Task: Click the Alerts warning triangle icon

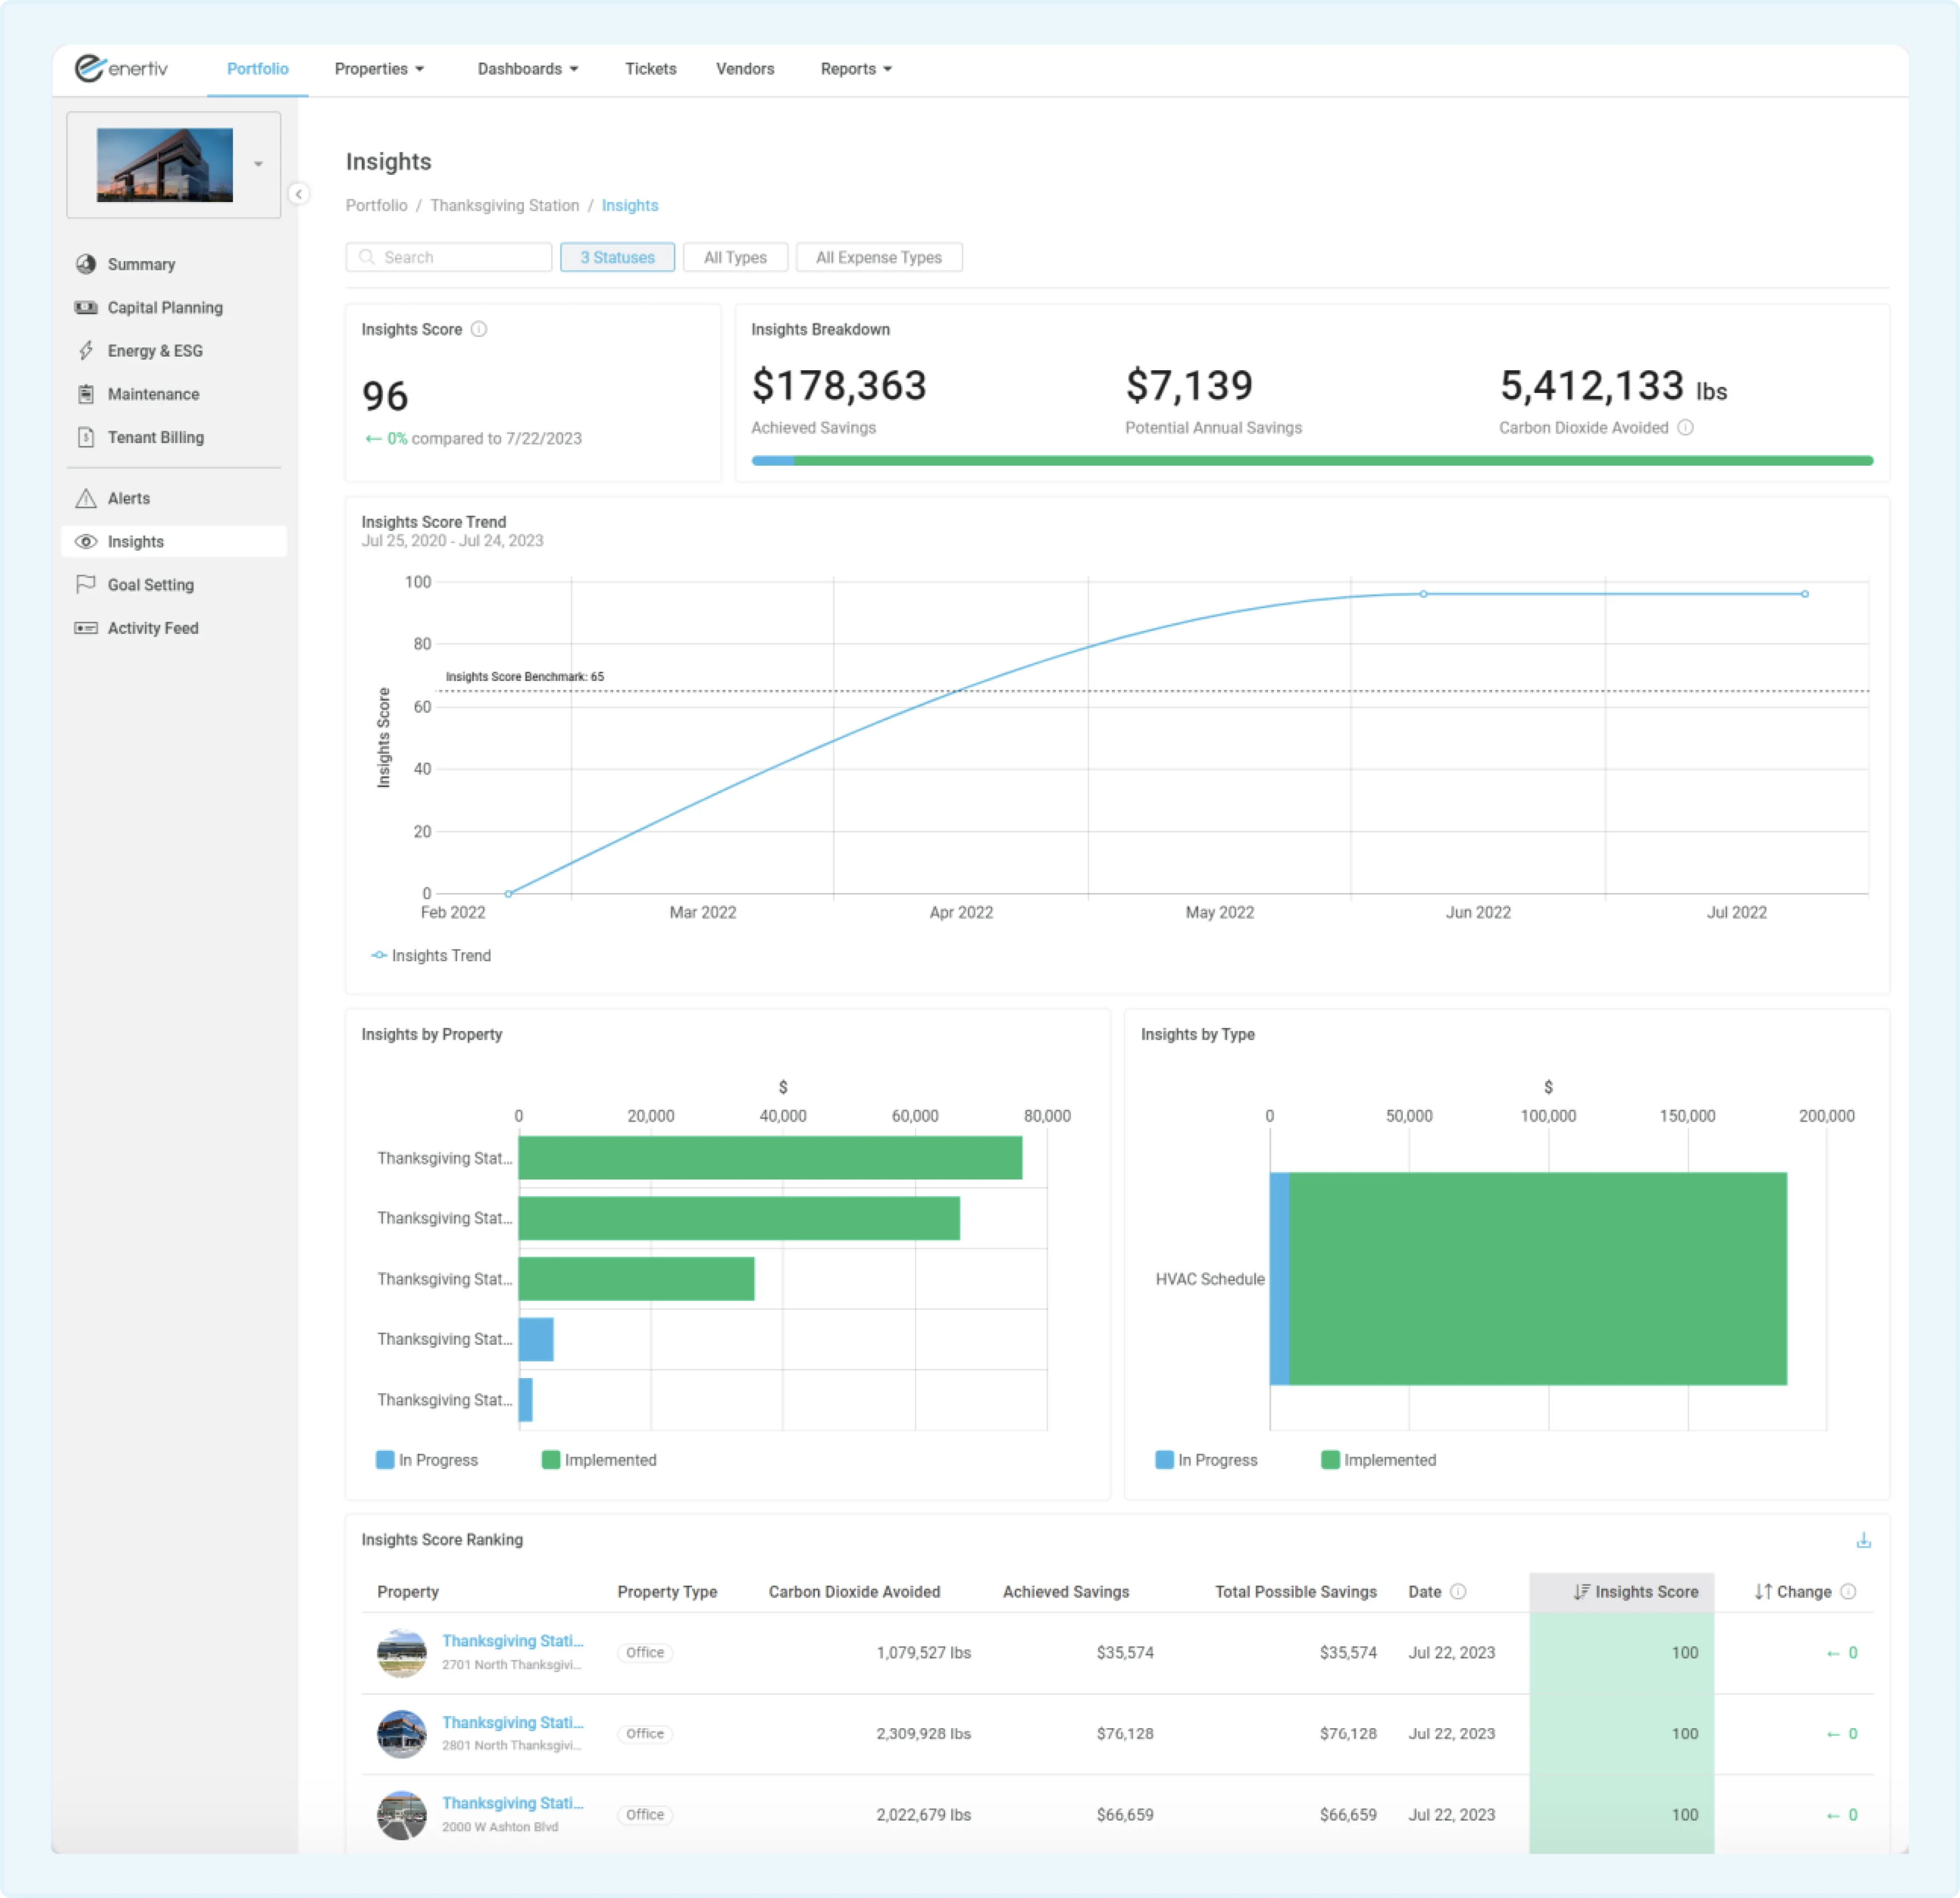Action: pyautogui.click(x=86, y=498)
